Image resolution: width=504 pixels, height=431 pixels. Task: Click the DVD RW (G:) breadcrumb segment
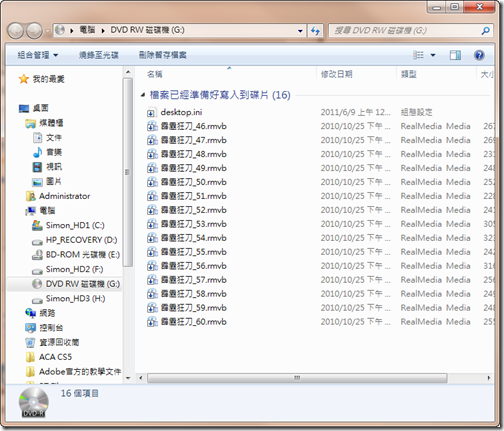coord(147,30)
